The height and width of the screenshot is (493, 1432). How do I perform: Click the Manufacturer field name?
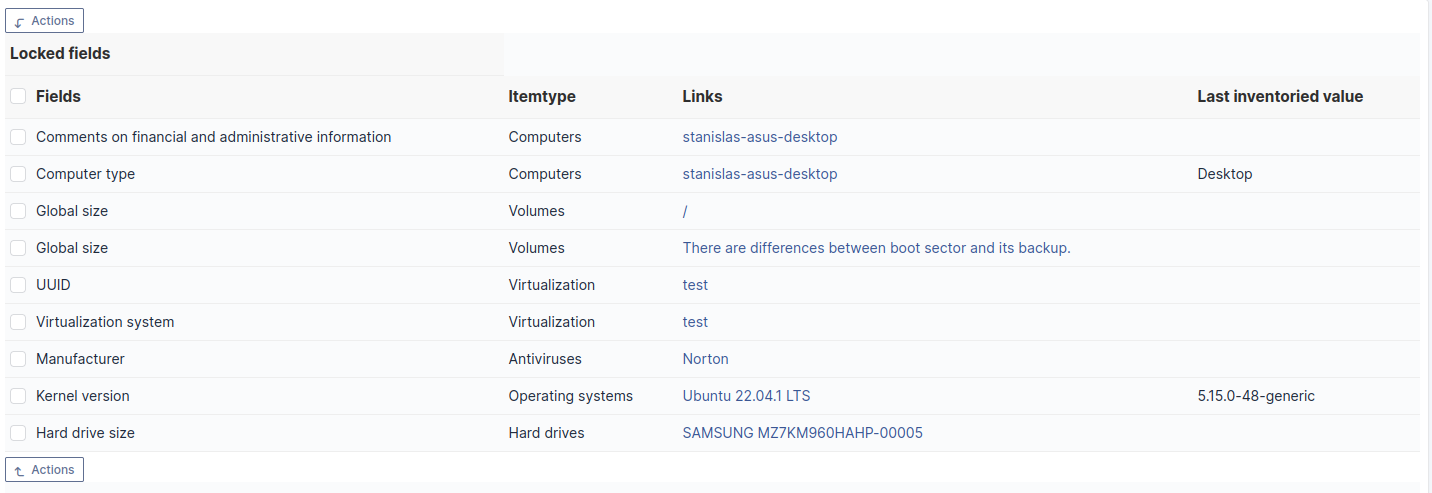80,359
